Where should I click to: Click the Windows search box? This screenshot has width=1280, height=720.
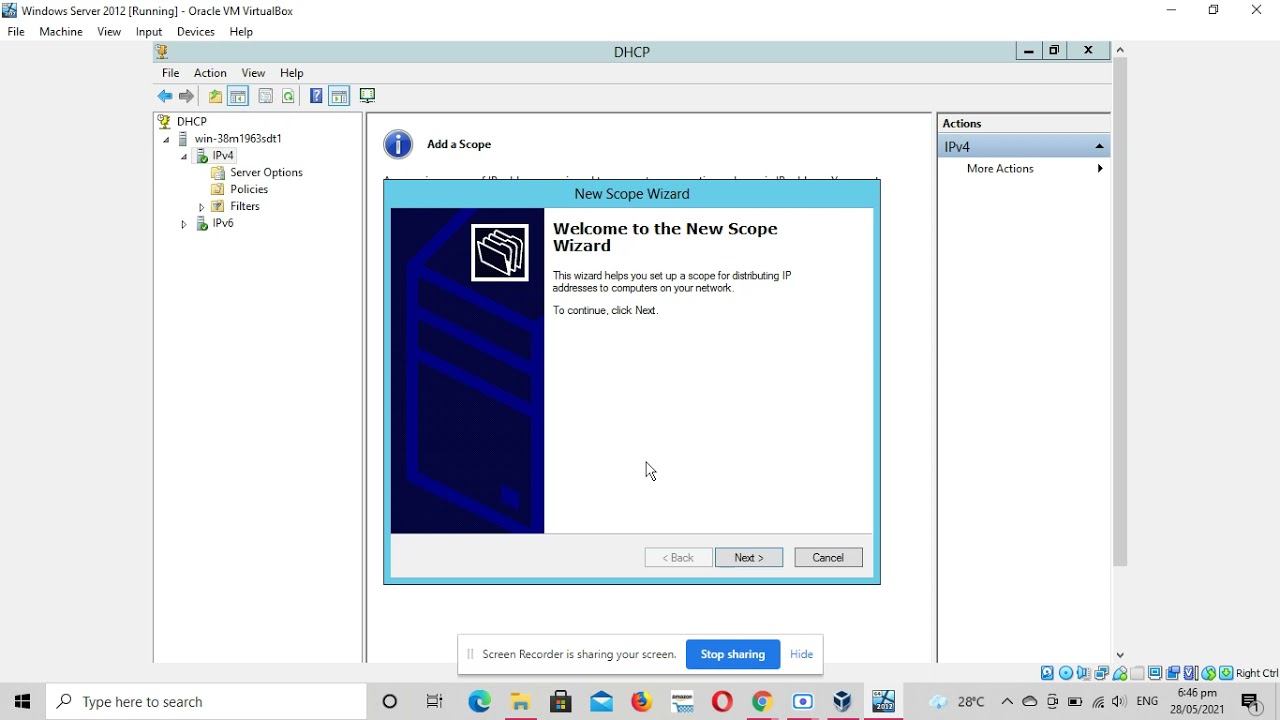tap(207, 702)
